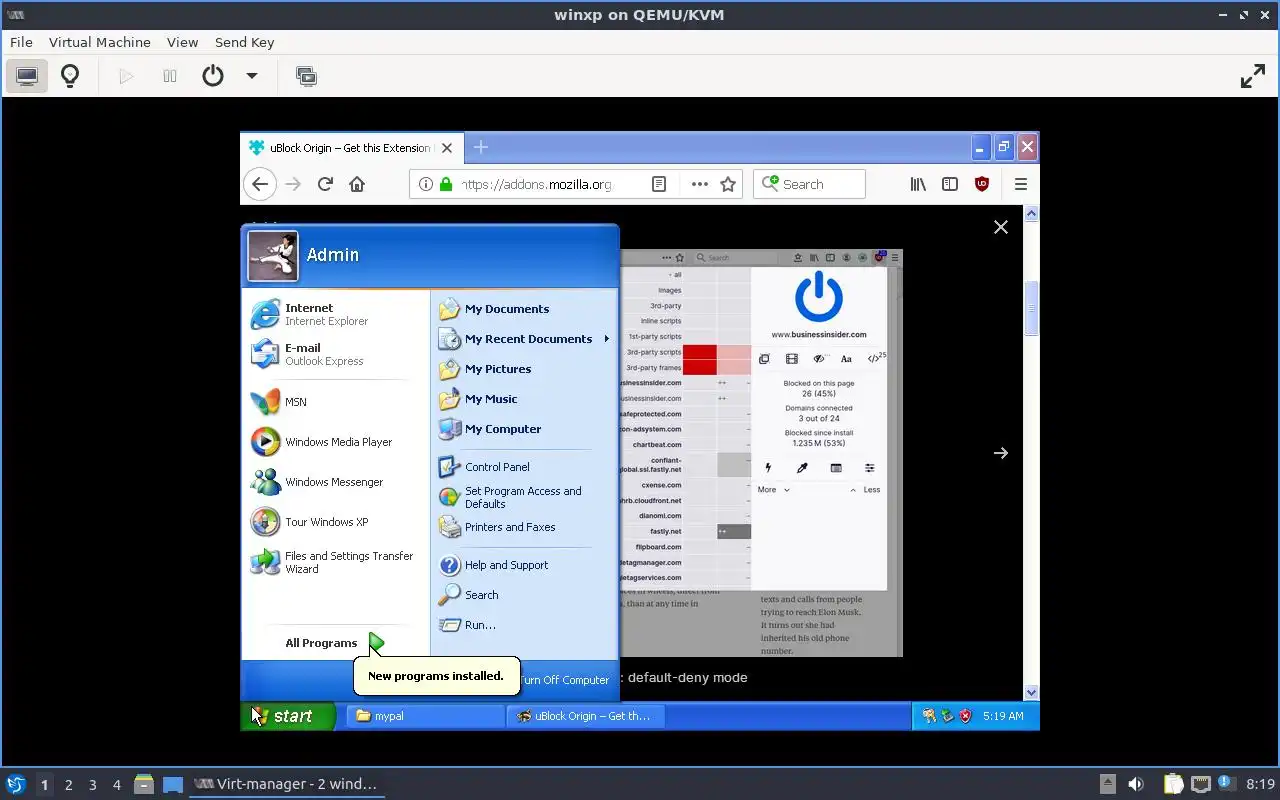Screen dimensions: 1280x800
Task: Click the uBlock screenshot preview image
Action: pos(761,453)
